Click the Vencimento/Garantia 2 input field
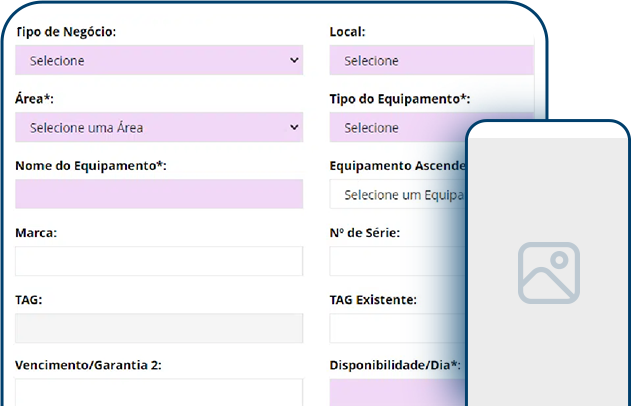 tap(159, 392)
